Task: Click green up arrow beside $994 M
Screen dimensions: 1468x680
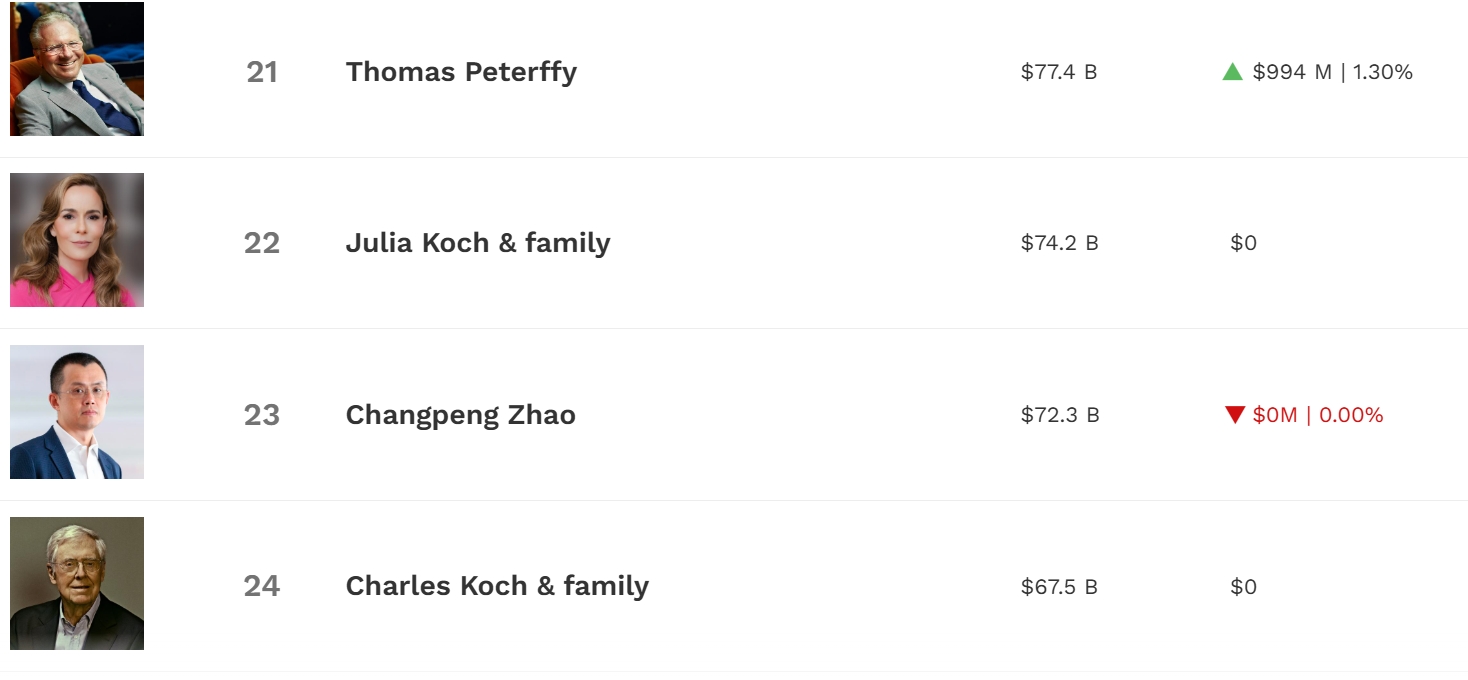Action: [1232, 72]
